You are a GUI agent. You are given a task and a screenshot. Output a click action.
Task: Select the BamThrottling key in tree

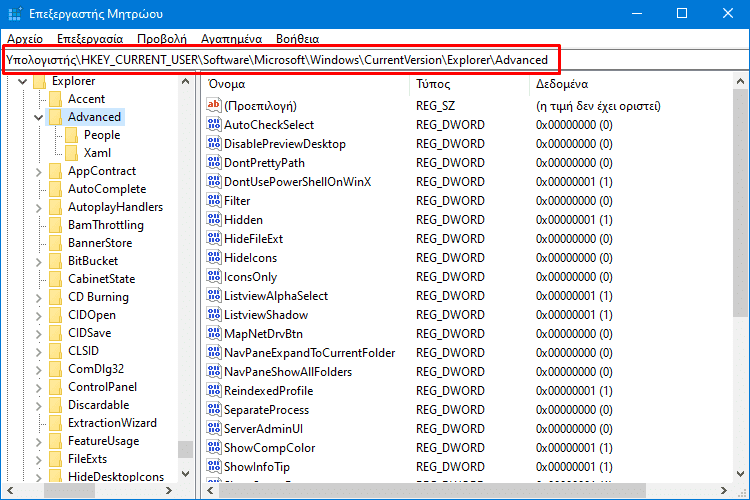click(x=106, y=225)
